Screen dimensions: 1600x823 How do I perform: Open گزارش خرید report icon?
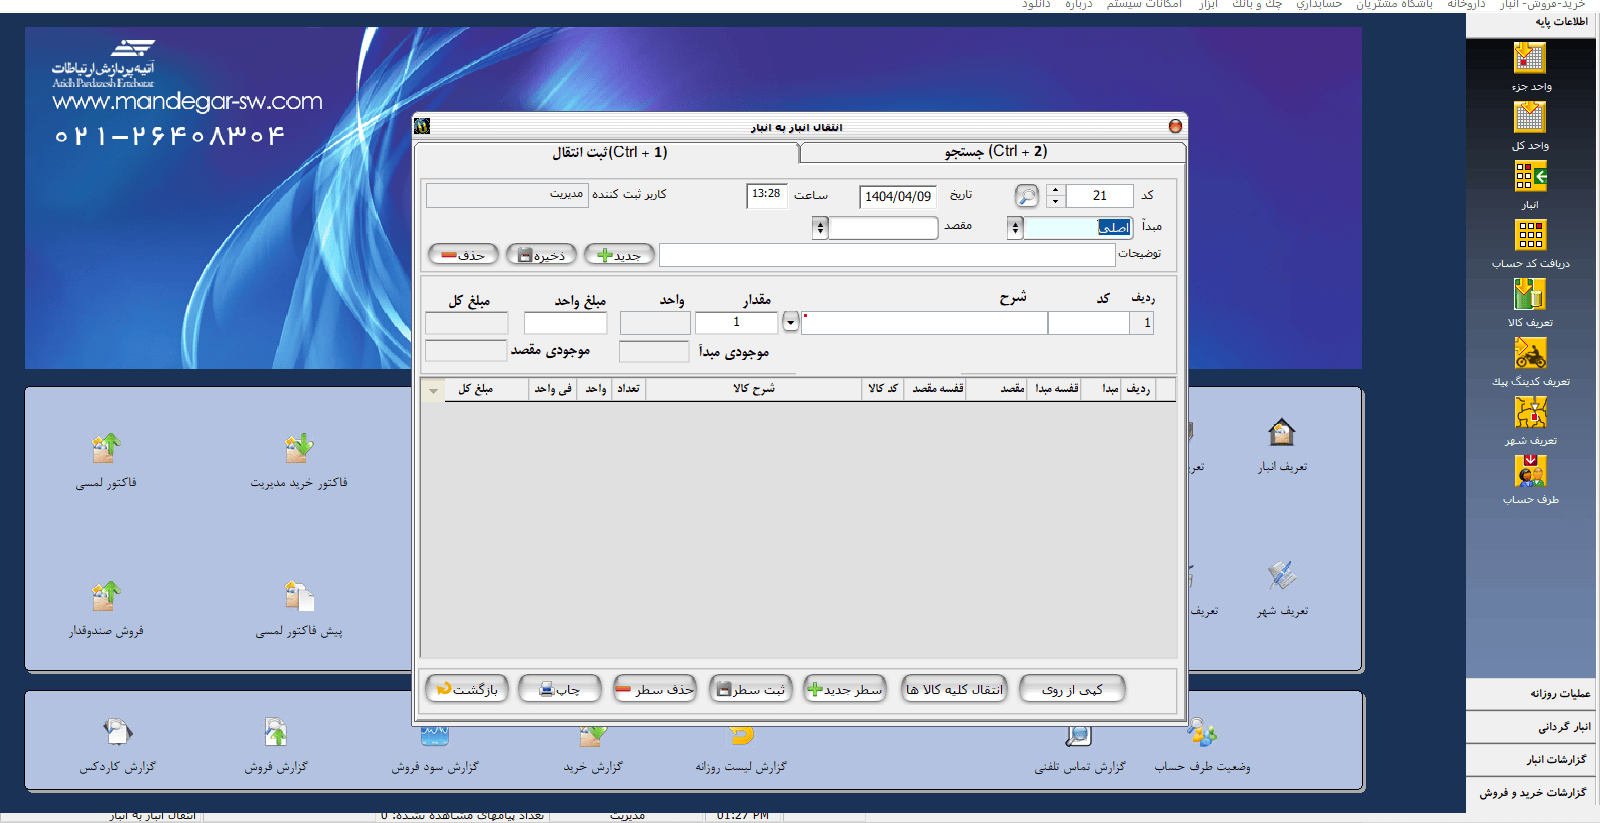593,735
